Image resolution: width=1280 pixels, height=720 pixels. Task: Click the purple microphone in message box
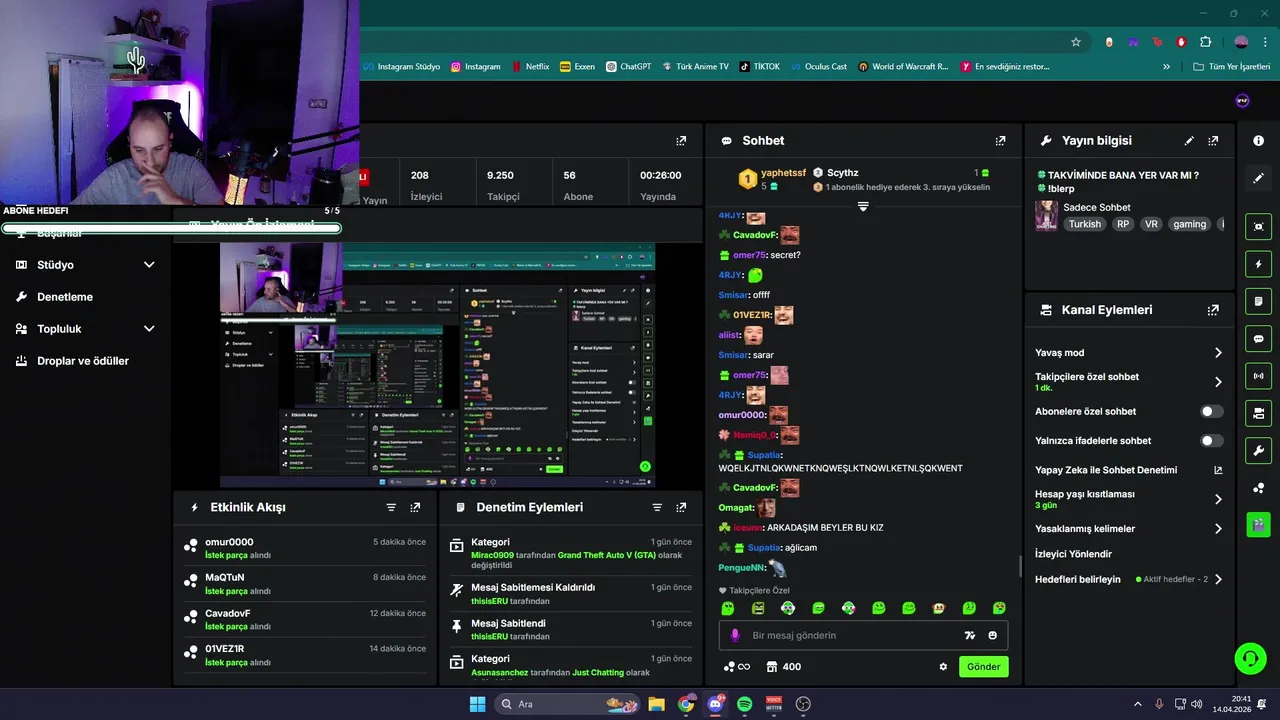[735, 635]
